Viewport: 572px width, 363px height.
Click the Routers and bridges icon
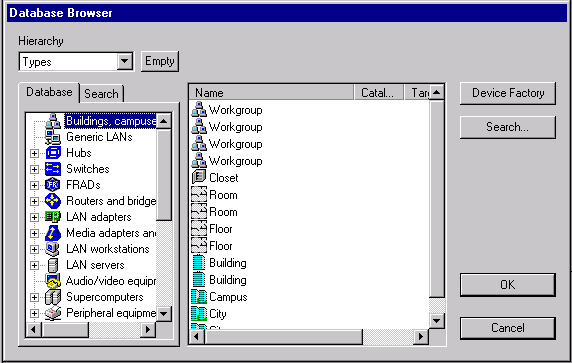pyautogui.click(x=53, y=201)
